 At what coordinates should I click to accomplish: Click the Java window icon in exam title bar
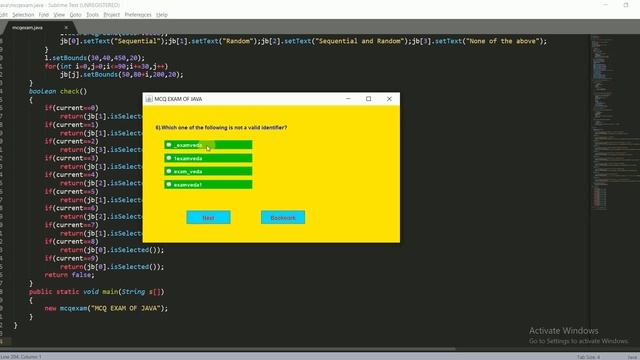149,99
